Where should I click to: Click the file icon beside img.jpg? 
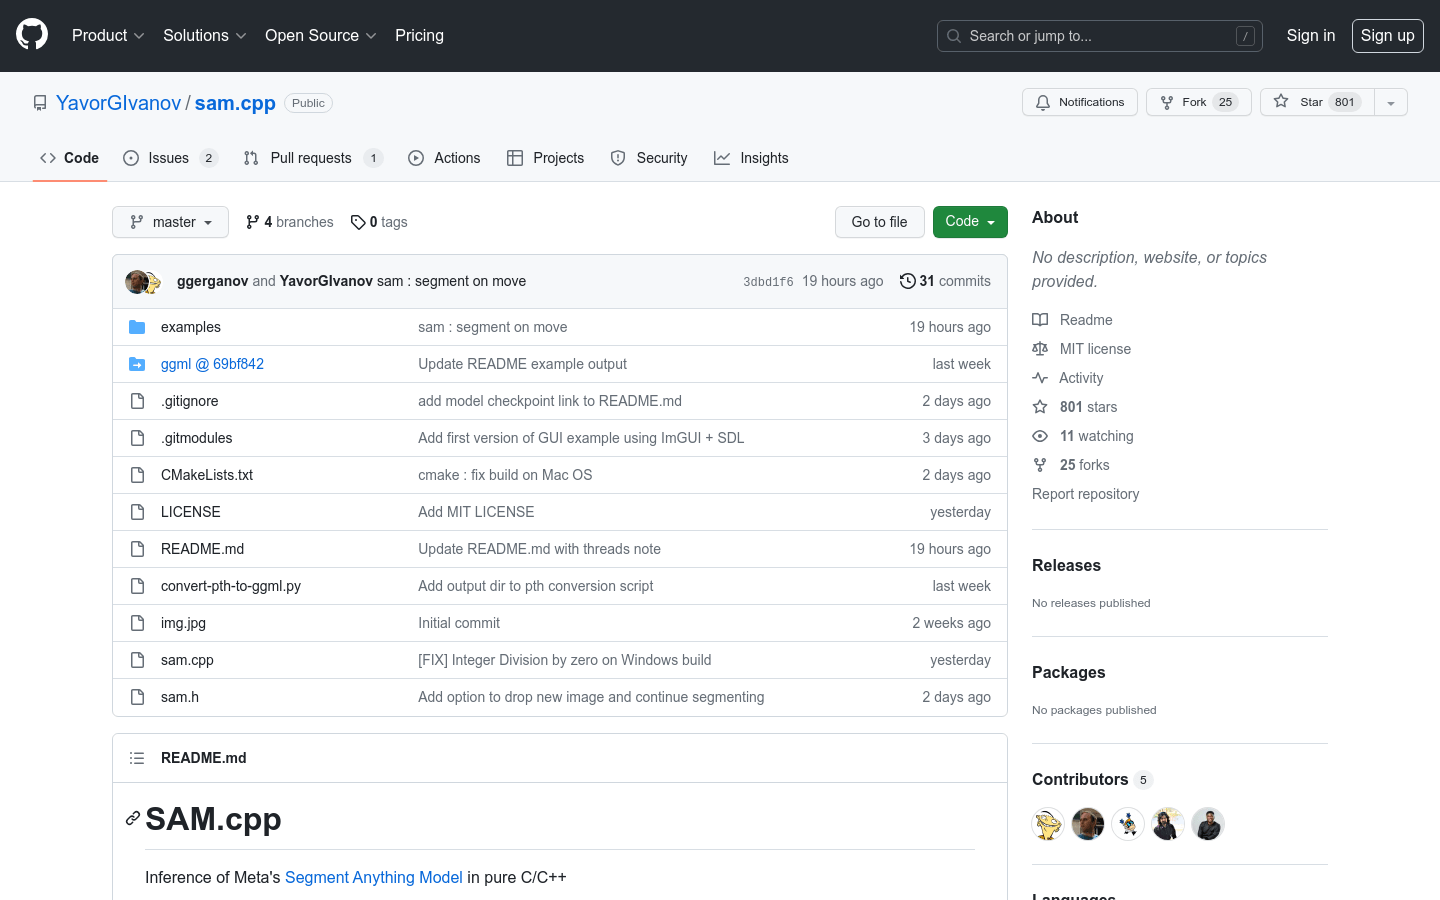[x=137, y=623]
